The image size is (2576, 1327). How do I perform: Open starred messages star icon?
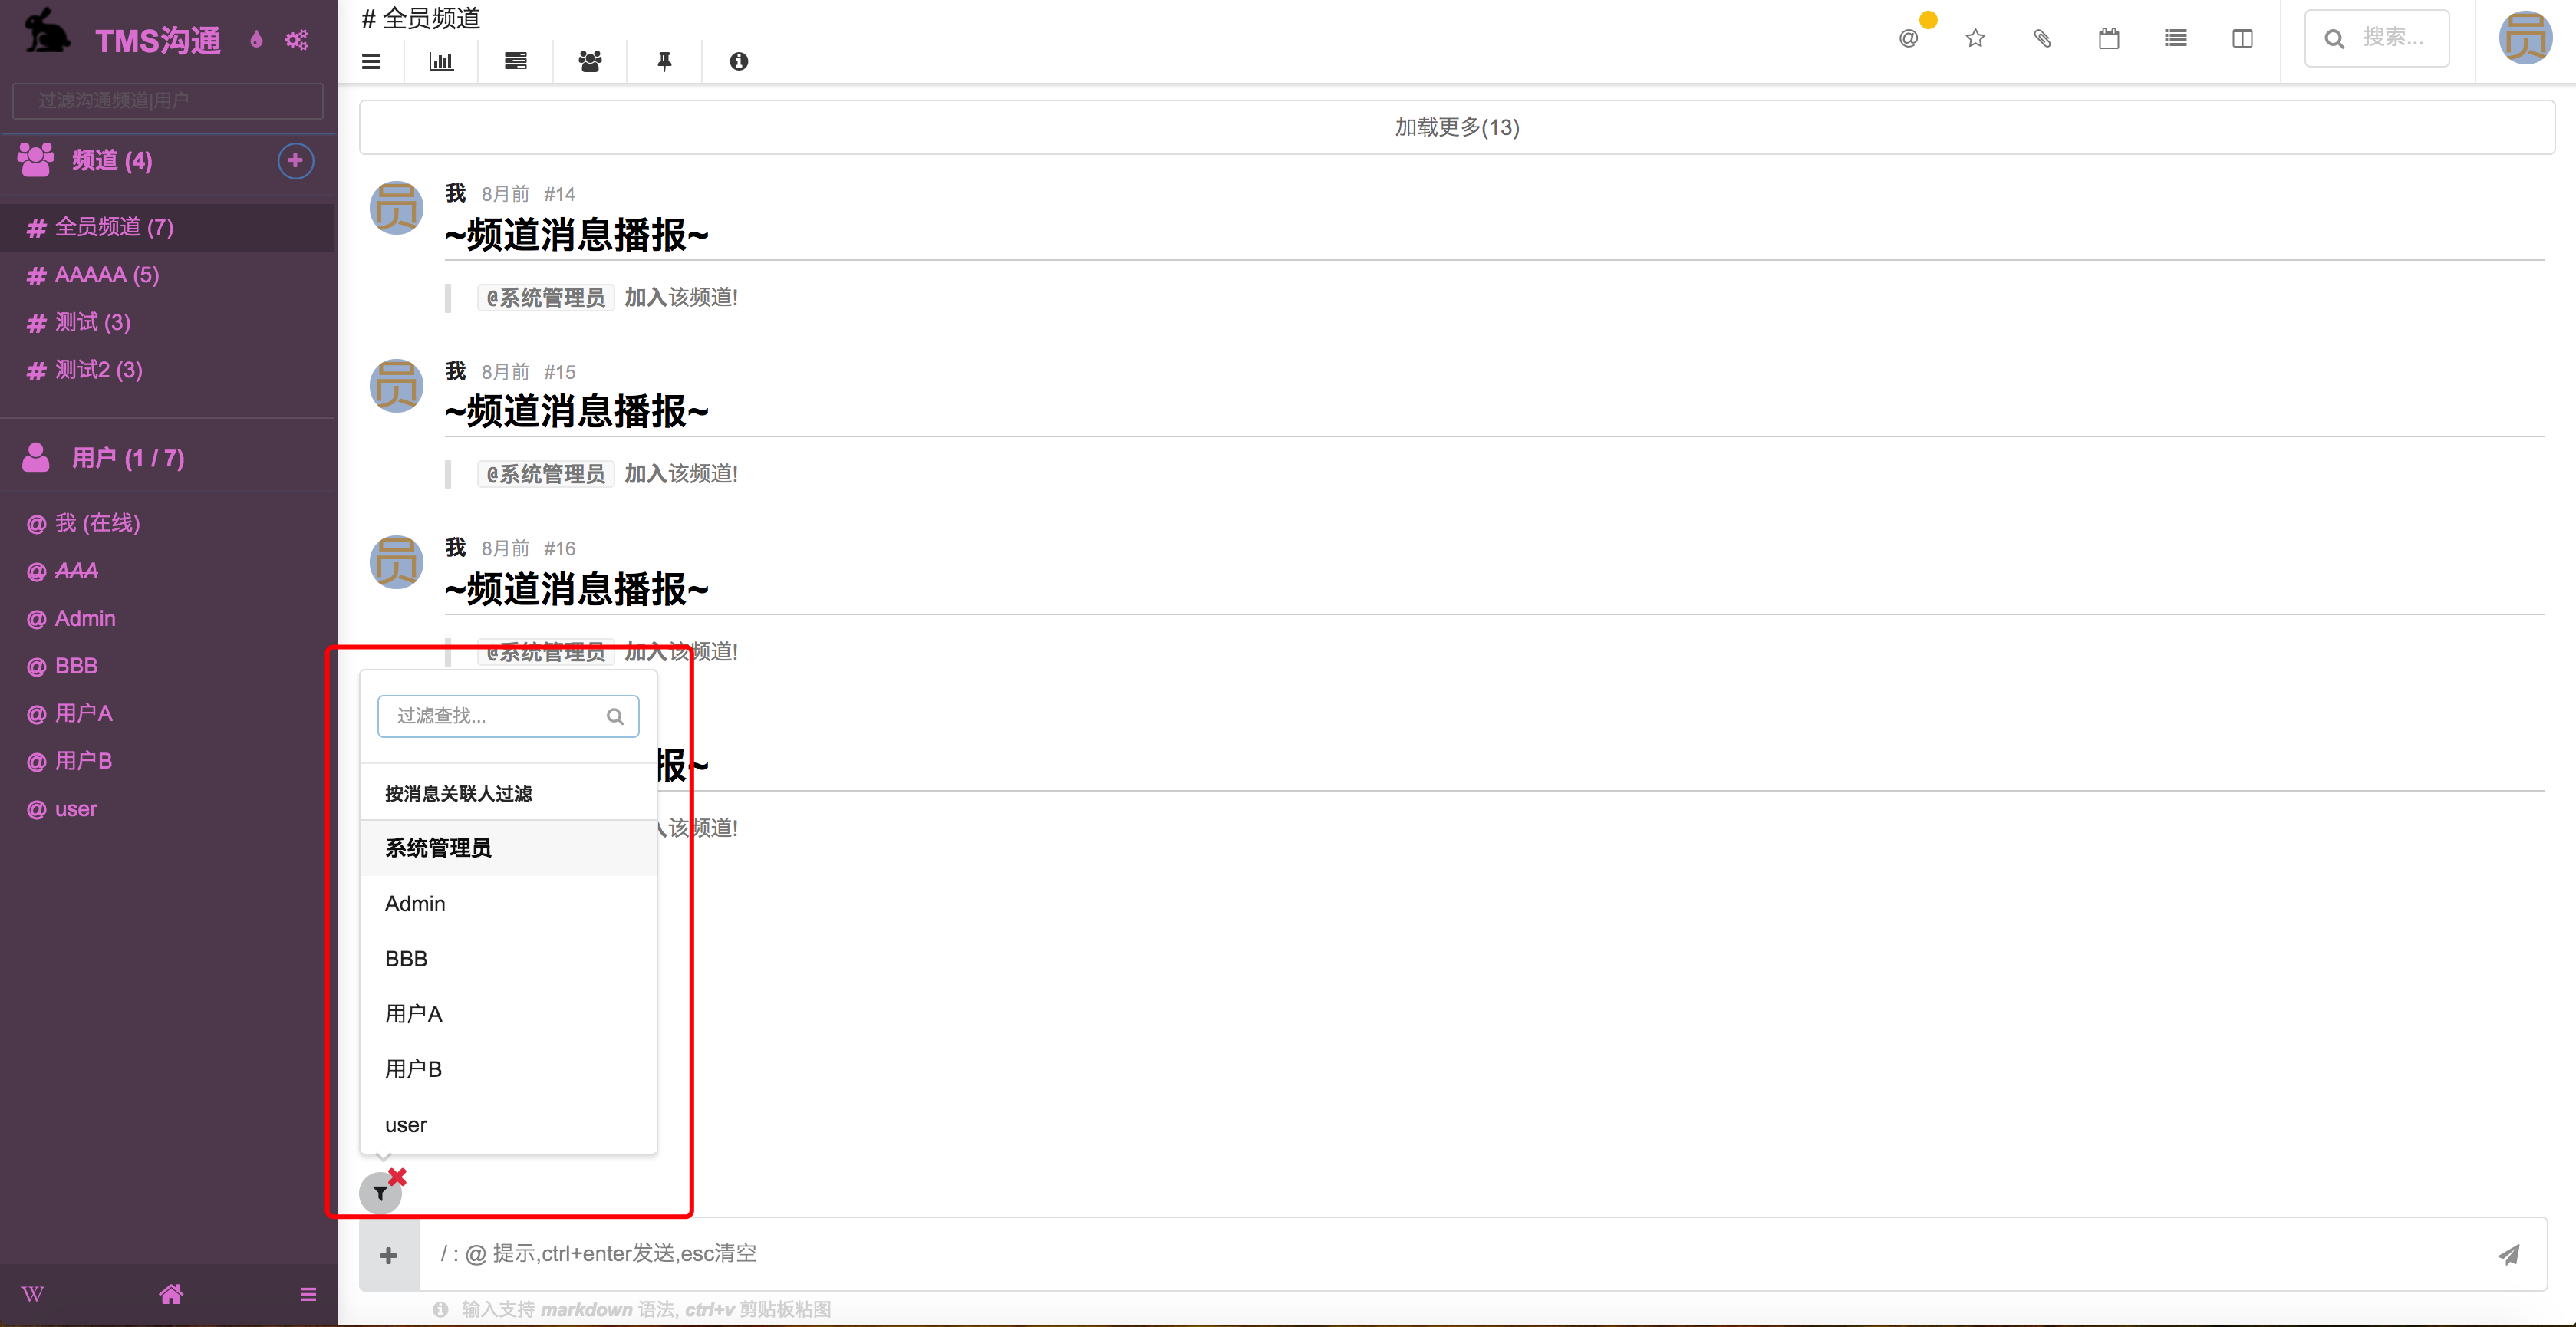[x=1975, y=39]
